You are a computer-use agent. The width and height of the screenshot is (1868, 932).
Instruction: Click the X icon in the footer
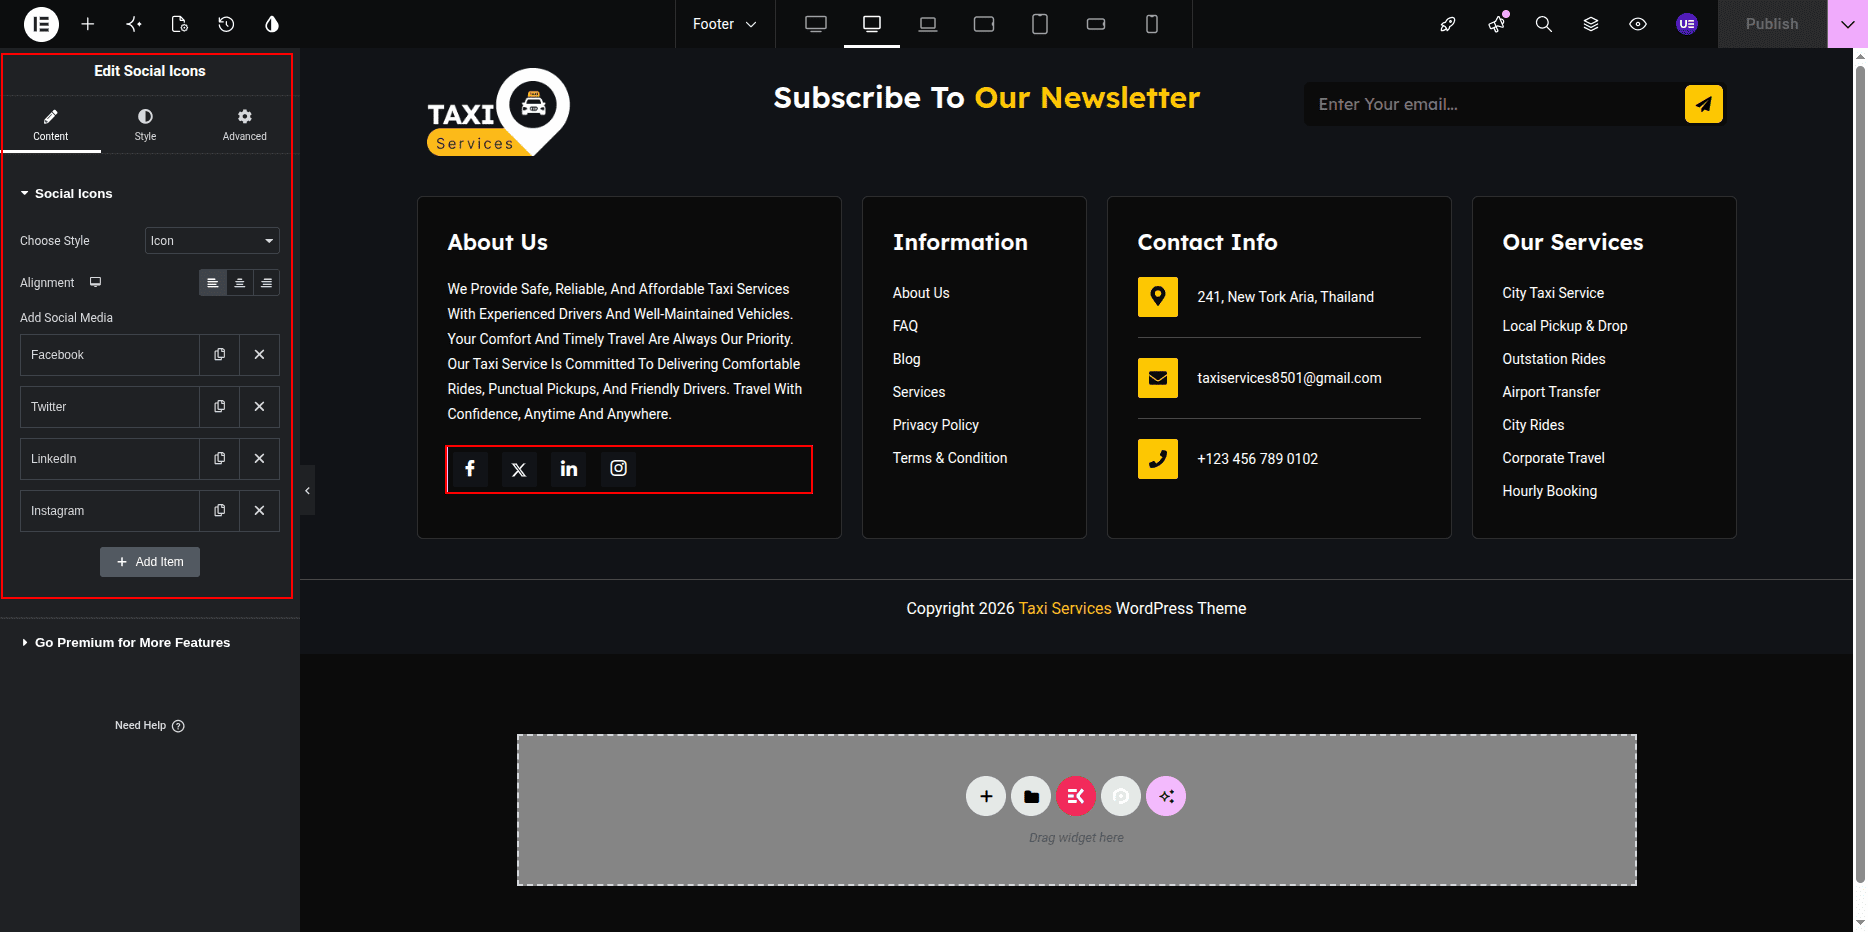(x=519, y=469)
